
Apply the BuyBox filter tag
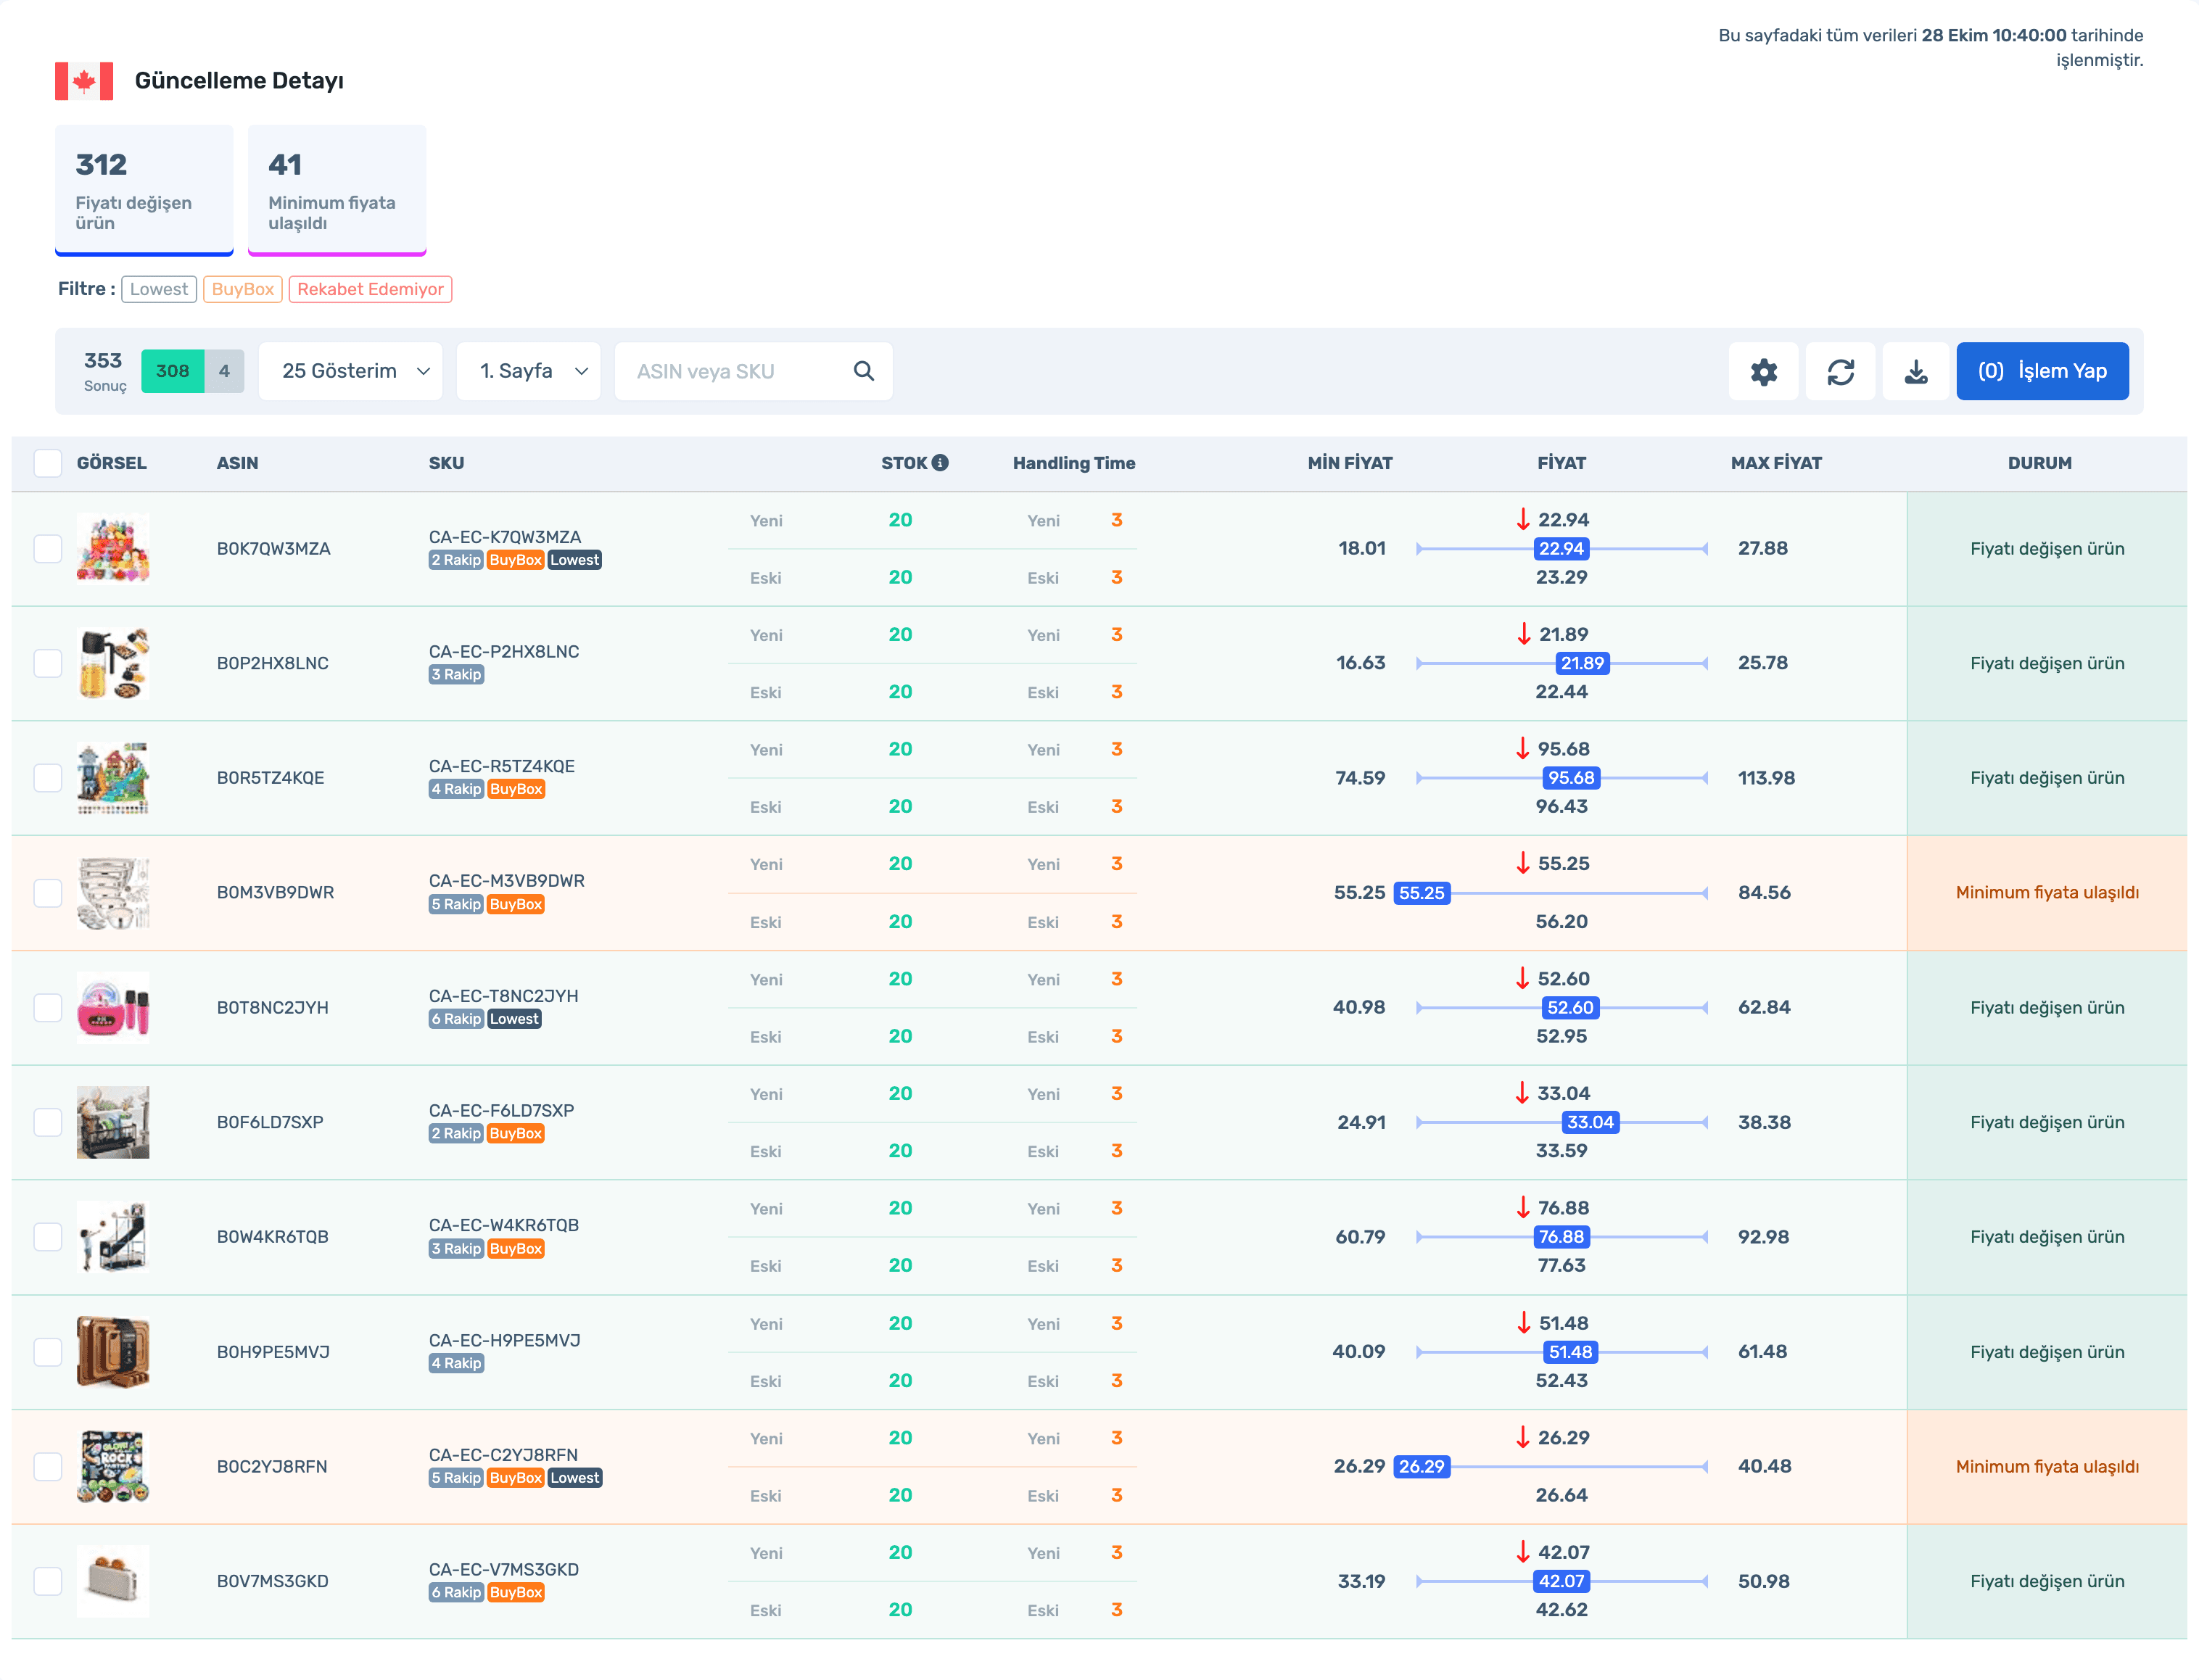tap(242, 289)
